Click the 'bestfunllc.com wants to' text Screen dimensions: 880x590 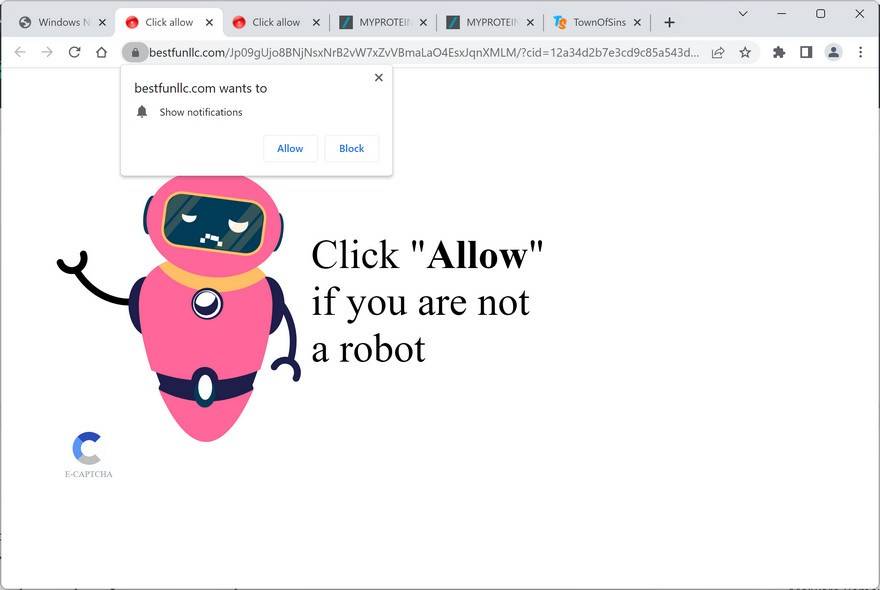pos(200,88)
